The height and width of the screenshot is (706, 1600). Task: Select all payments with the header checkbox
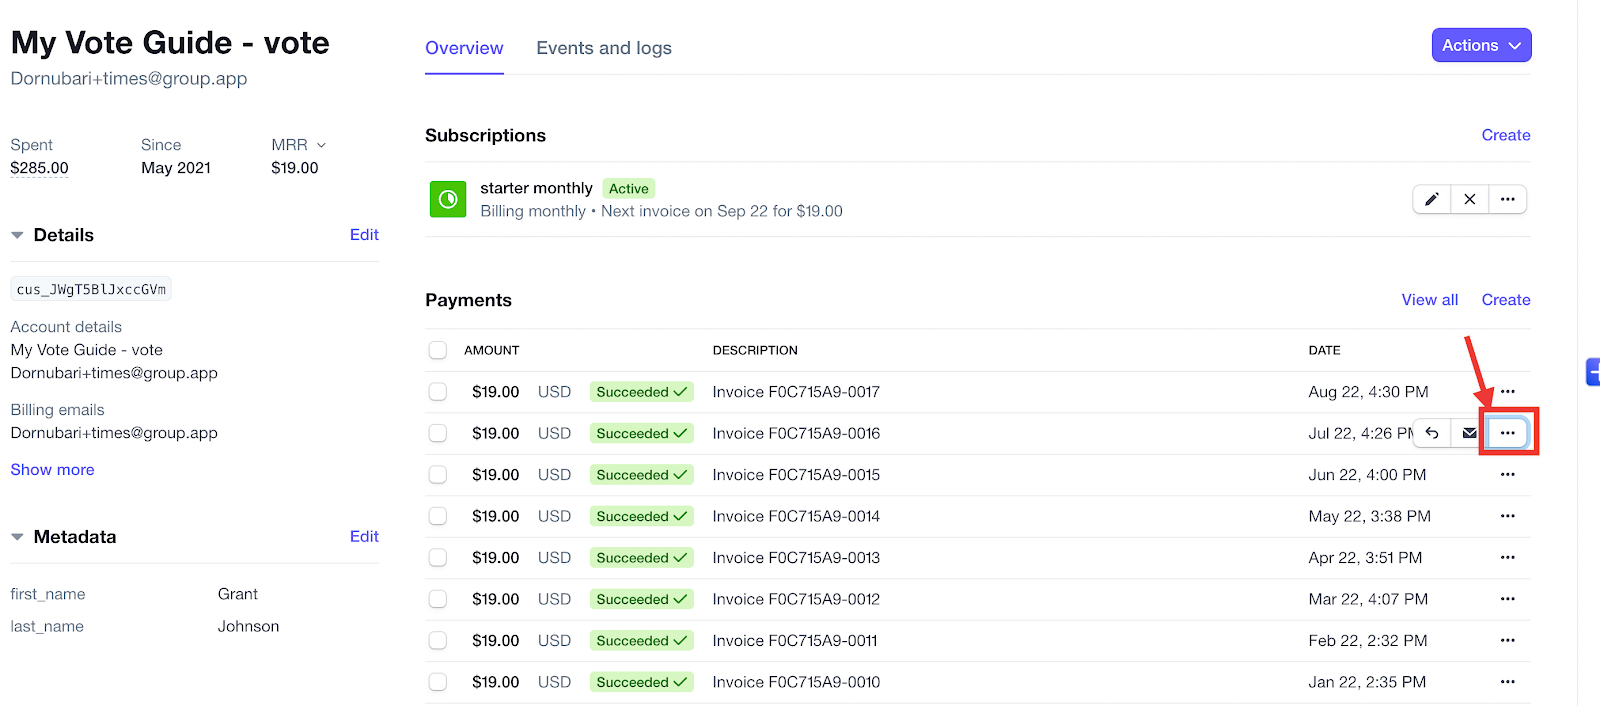click(x=438, y=350)
